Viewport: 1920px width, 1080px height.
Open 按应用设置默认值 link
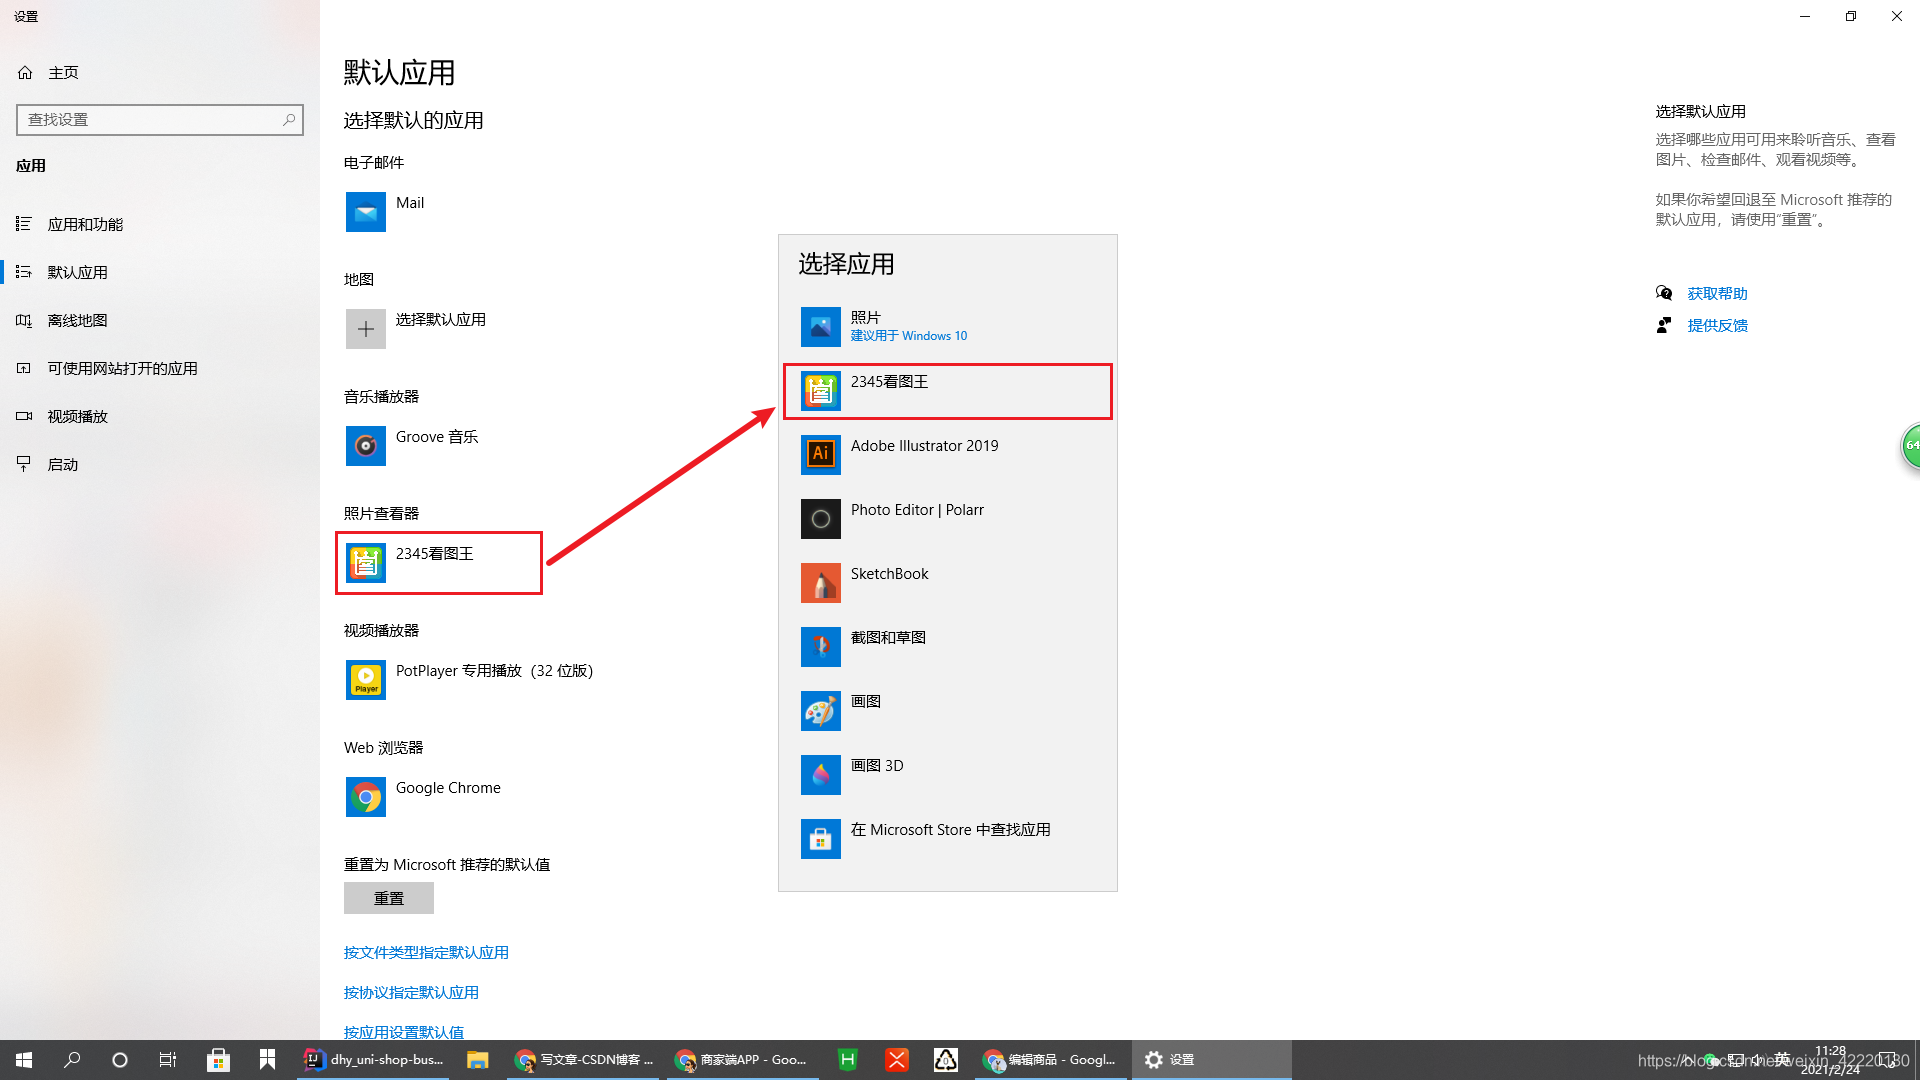pos(404,1032)
